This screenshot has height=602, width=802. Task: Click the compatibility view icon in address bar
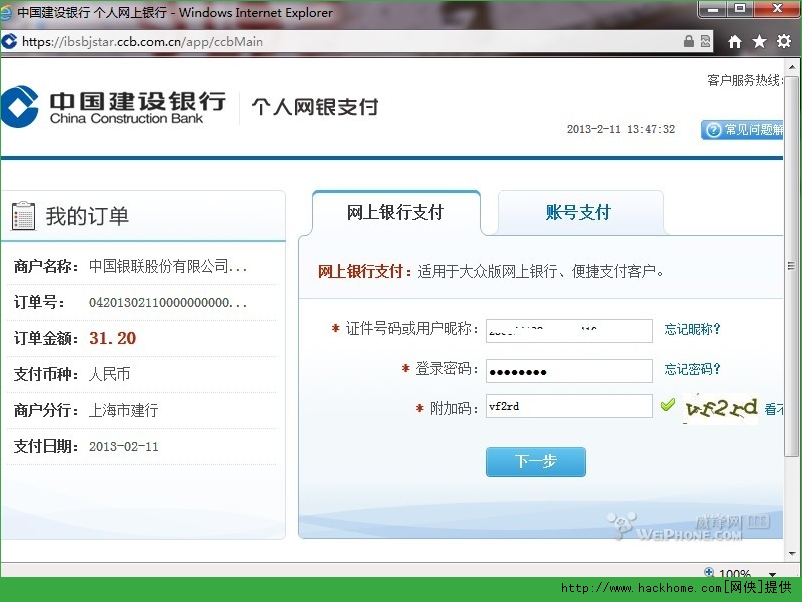tap(705, 41)
